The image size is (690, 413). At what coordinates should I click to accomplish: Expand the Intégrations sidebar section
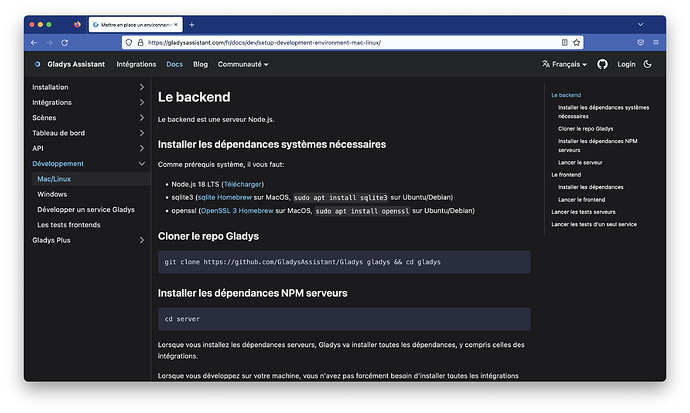pos(142,102)
